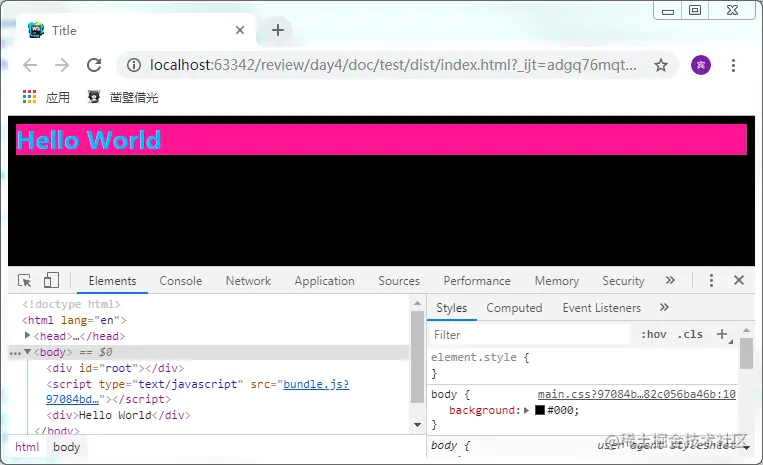Select the div id="root" node

click(x=115, y=368)
